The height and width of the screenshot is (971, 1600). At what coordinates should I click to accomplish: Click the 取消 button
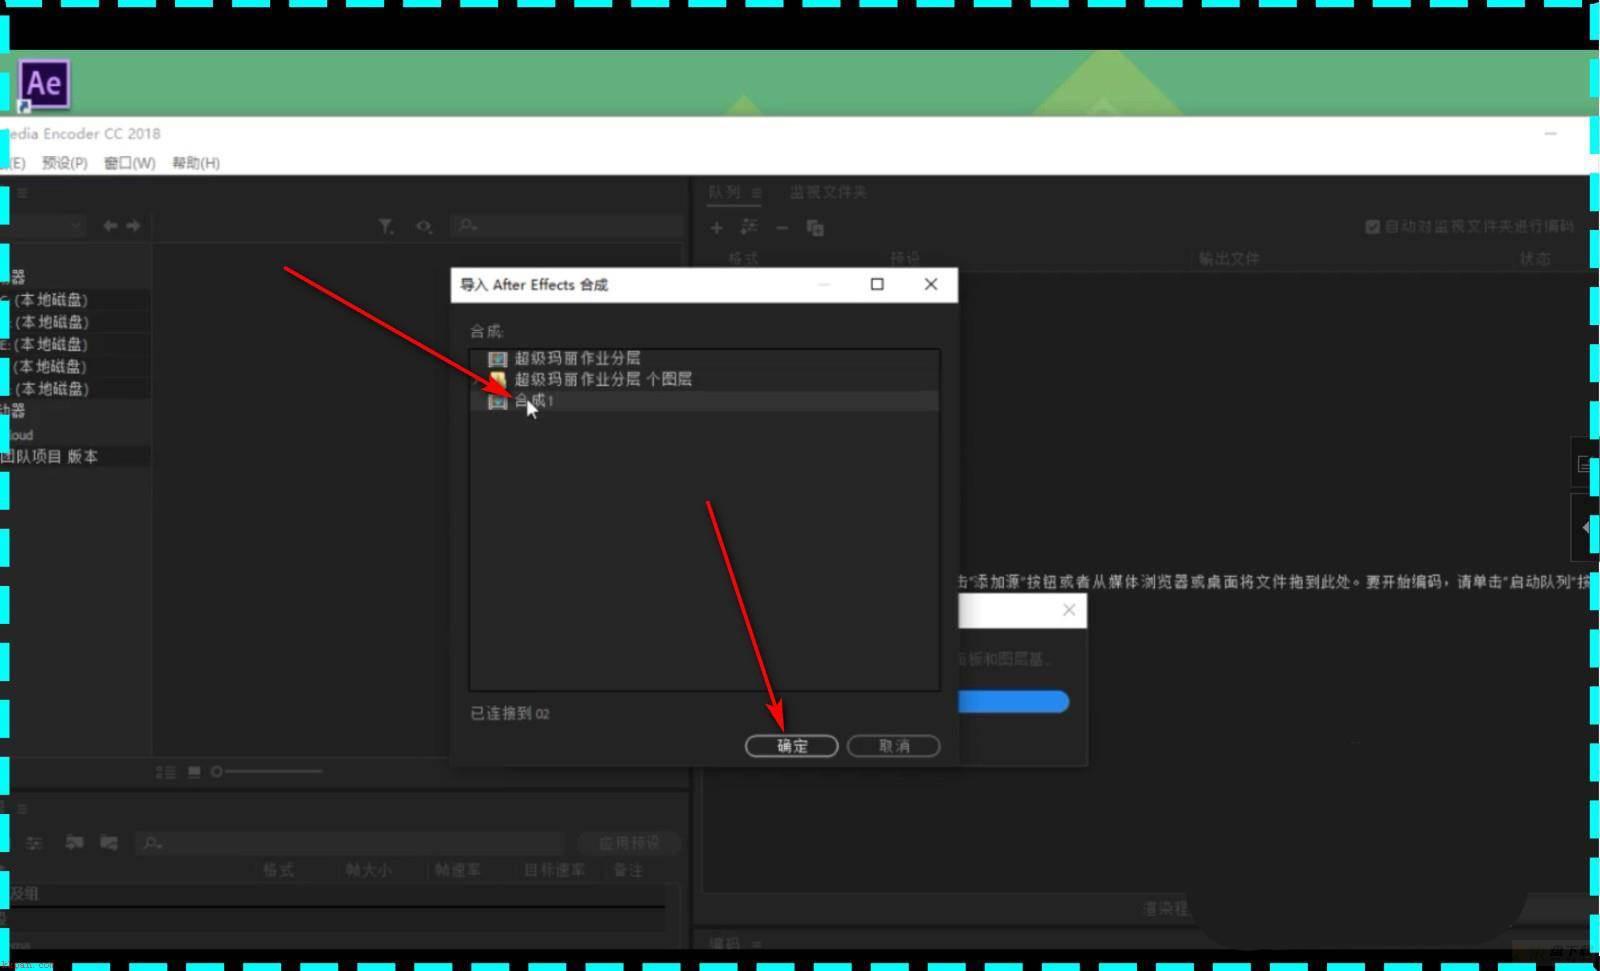[893, 746]
